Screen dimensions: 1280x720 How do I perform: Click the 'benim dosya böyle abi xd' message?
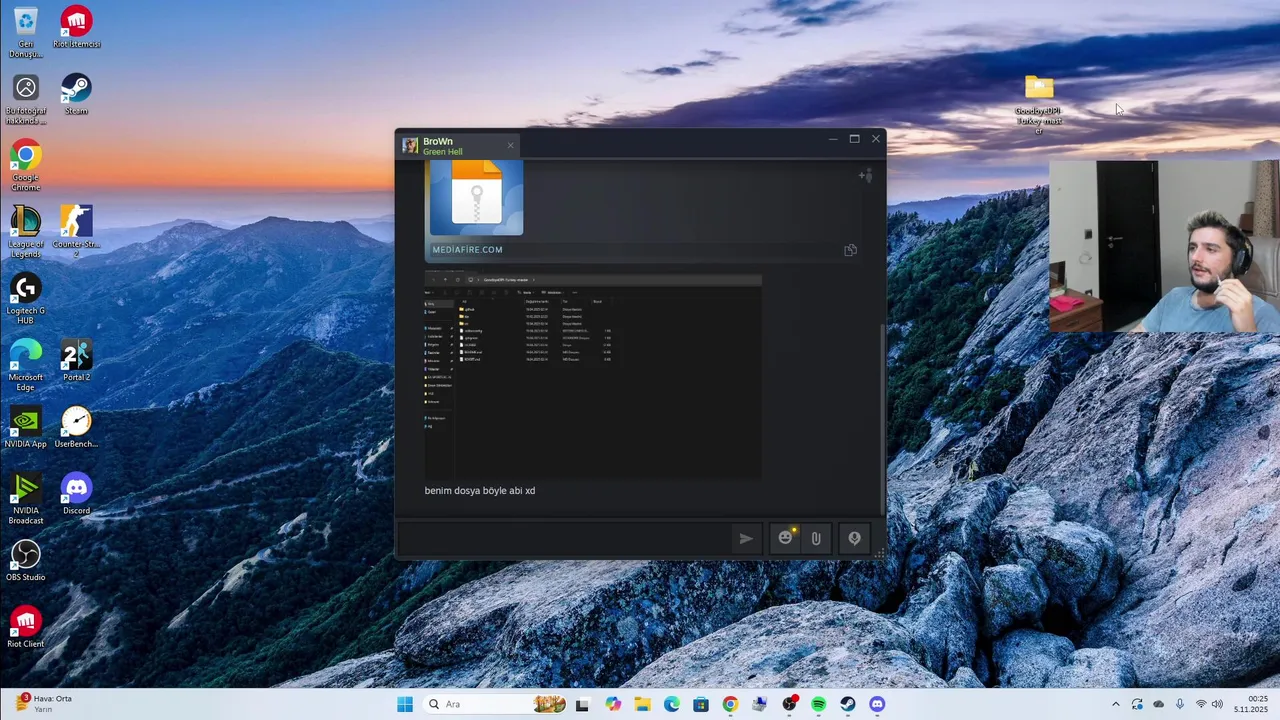click(480, 491)
